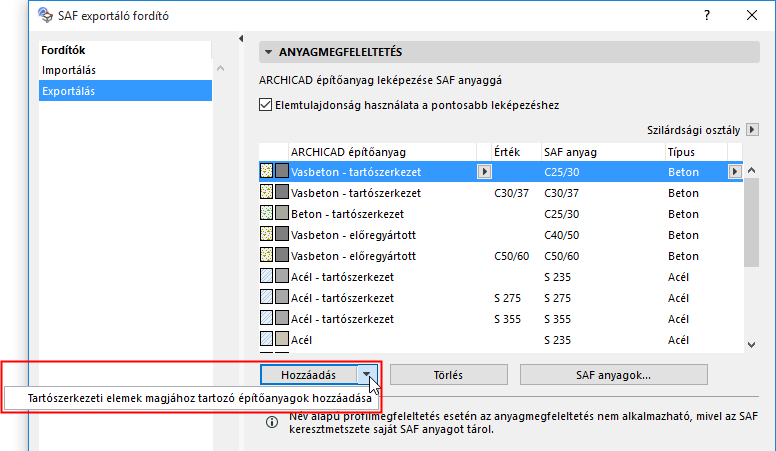Open Szilárdsági osztály property arrow
Screen dimensions: 776x451
coord(752,130)
